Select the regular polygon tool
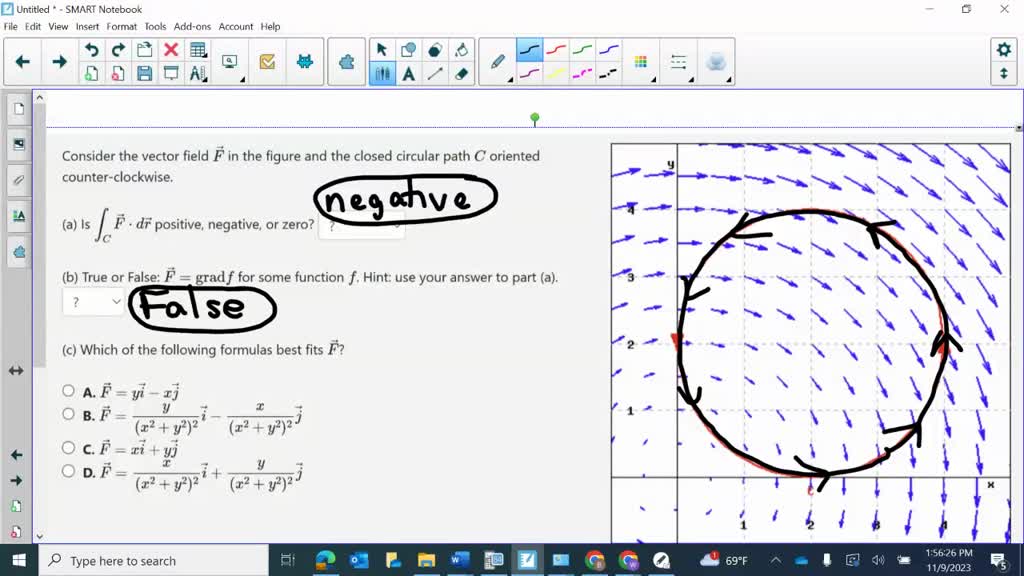Viewport: 1024px width, 576px height. (x=434, y=51)
